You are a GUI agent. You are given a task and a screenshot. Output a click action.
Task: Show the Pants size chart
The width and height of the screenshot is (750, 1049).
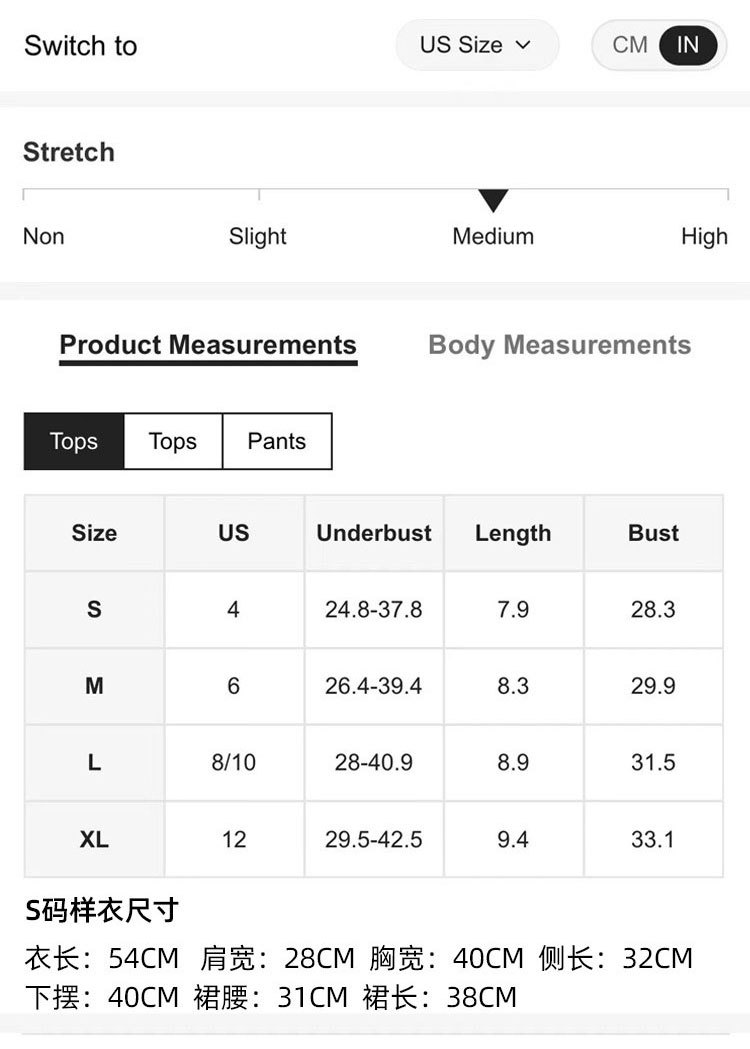(276, 441)
